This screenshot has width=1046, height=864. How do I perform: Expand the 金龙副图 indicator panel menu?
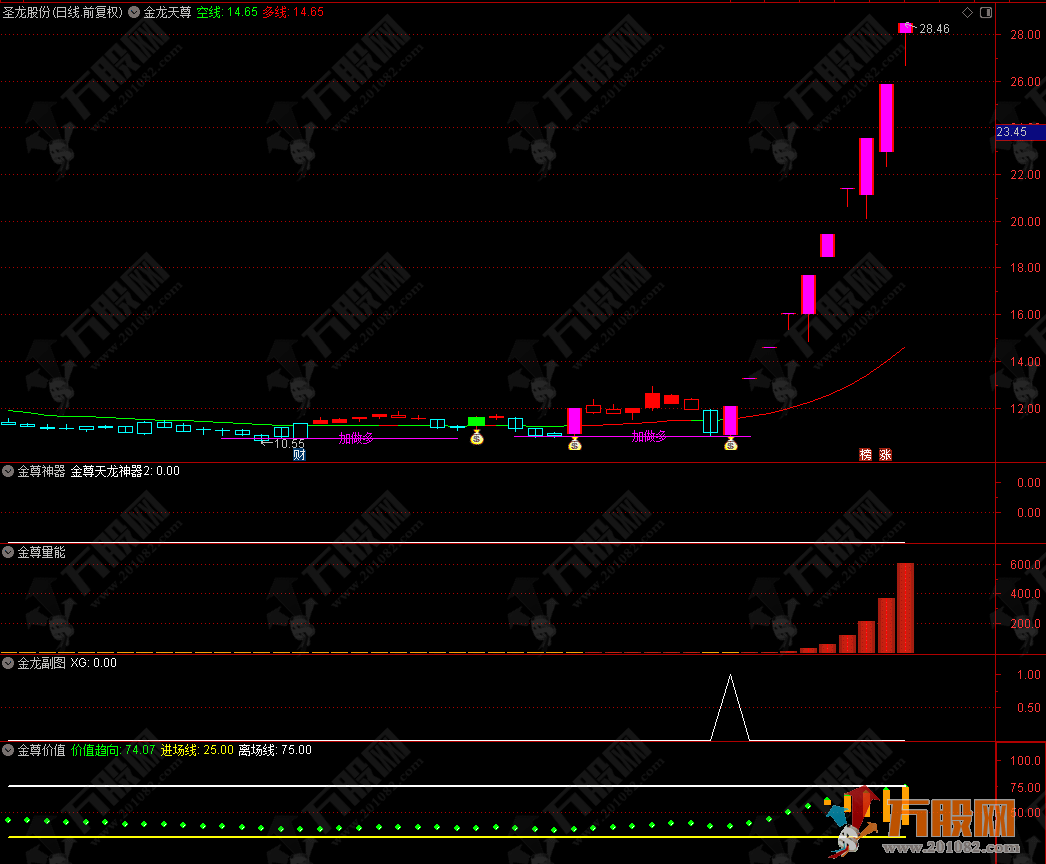click(8, 663)
